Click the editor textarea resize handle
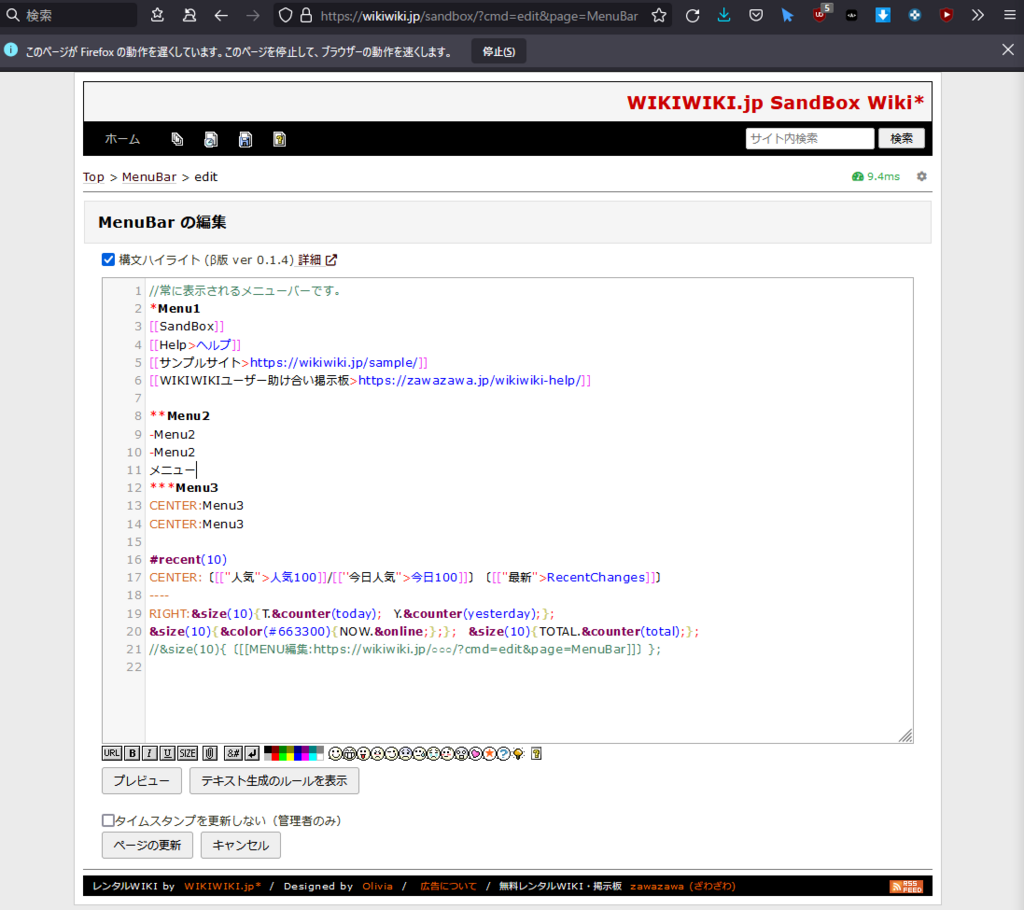1024x910 pixels. [905, 736]
